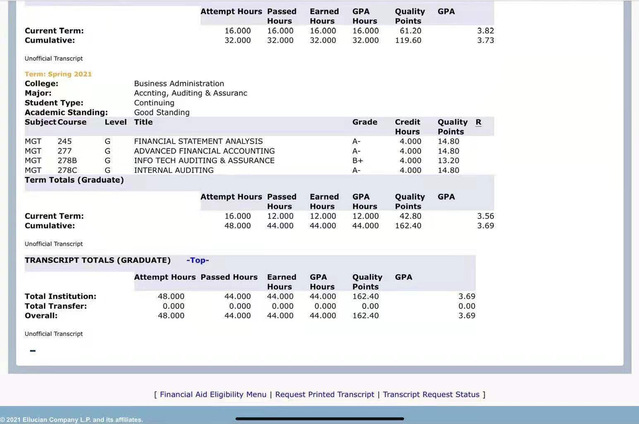Select Financial Statement Analysis course title
The image size is (639, 424).
(x=198, y=141)
